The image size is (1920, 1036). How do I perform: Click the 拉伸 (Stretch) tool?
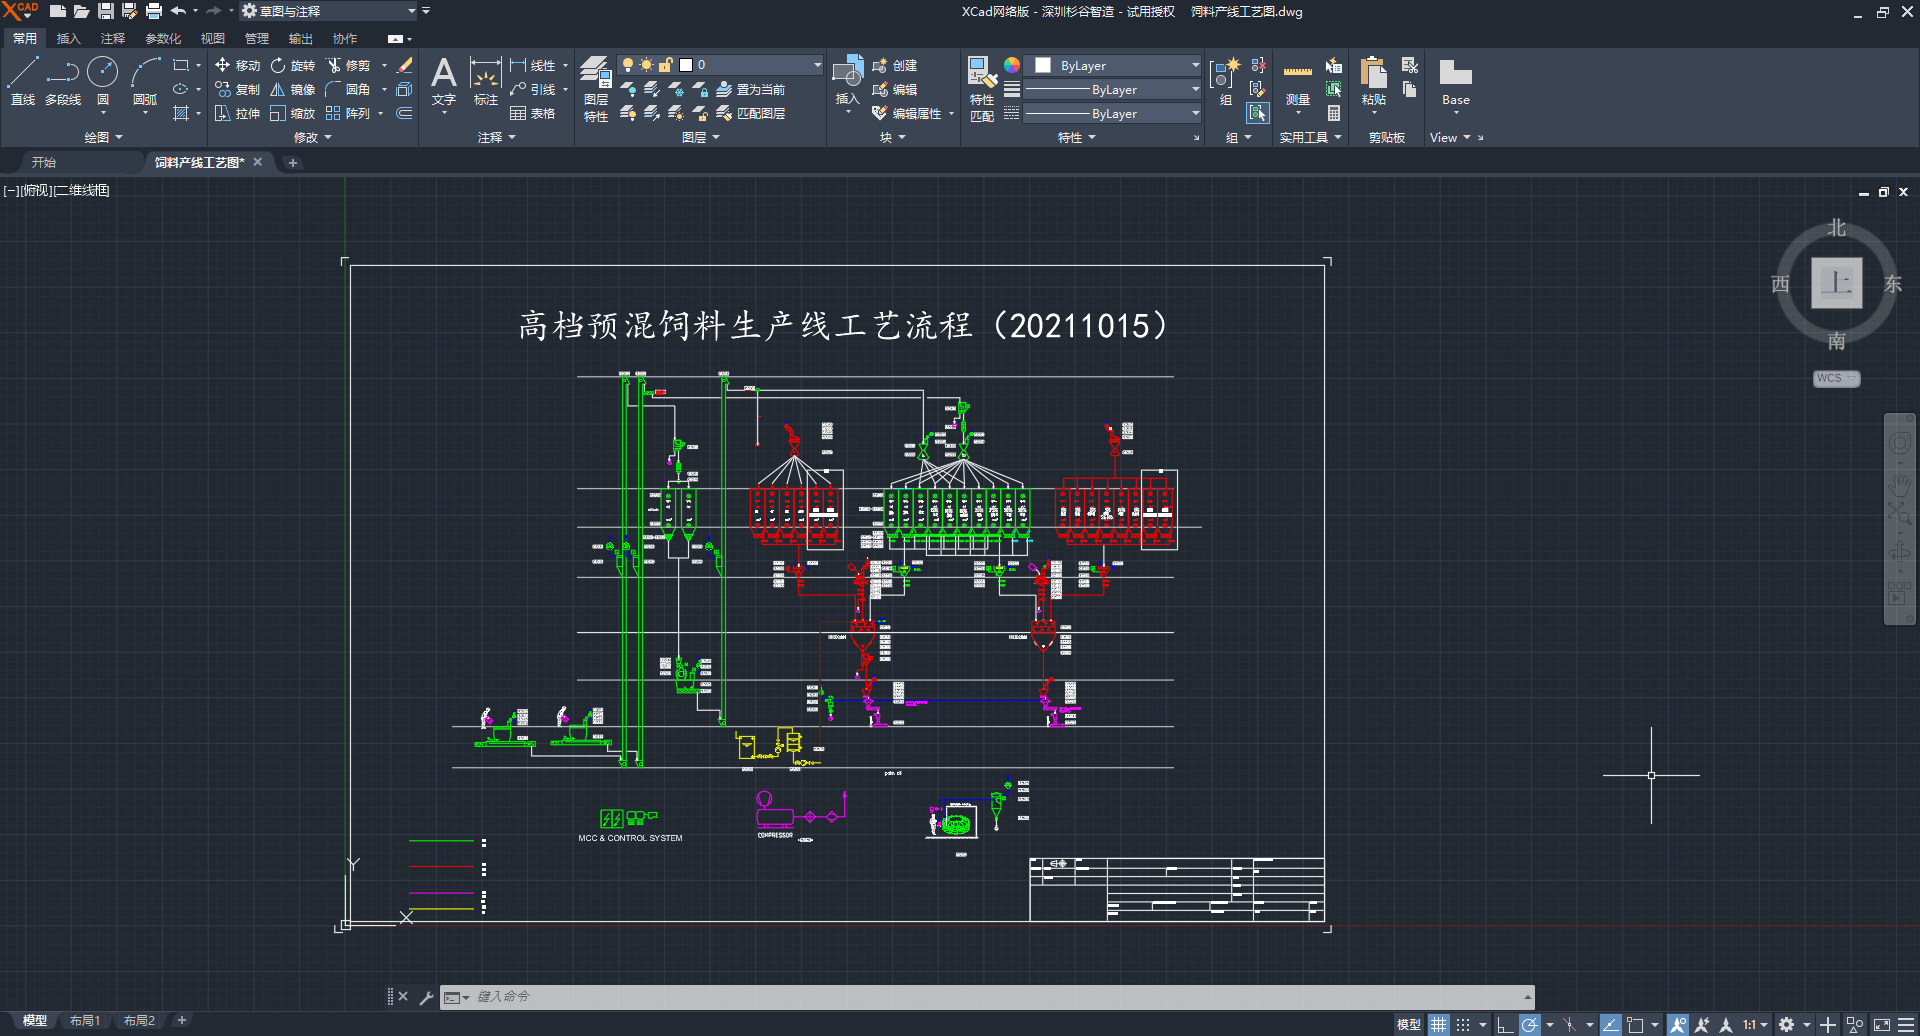point(237,113)
